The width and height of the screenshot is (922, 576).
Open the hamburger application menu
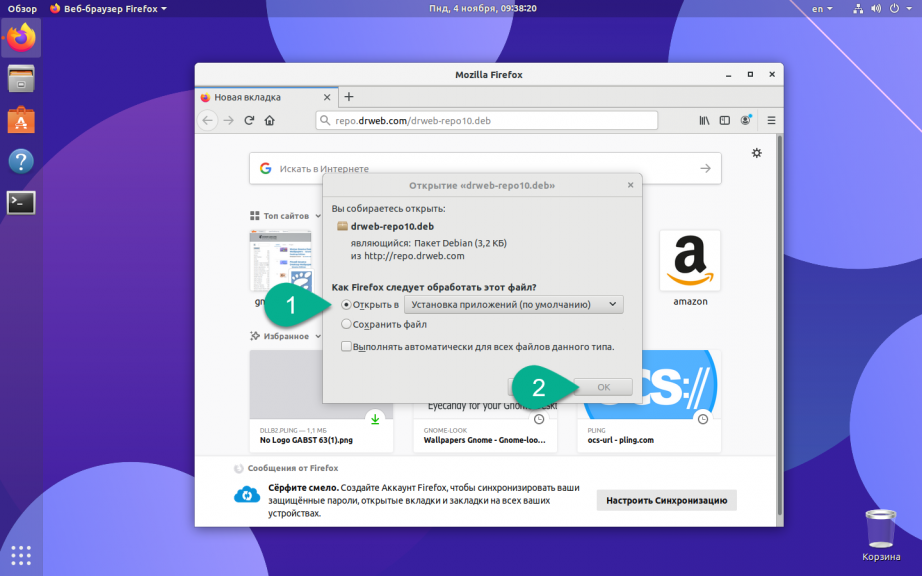click(x=771, y=120)
